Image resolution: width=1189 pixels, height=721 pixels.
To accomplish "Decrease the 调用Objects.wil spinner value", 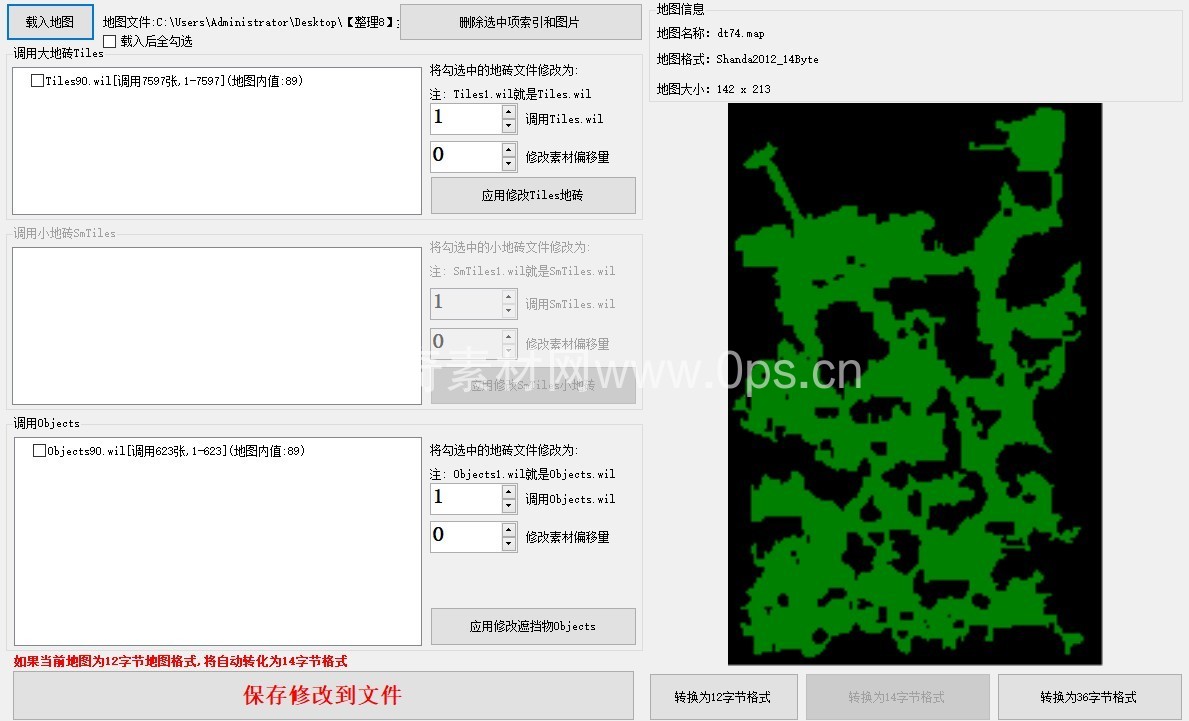I will pyautogui.click(x=509, y=506).
